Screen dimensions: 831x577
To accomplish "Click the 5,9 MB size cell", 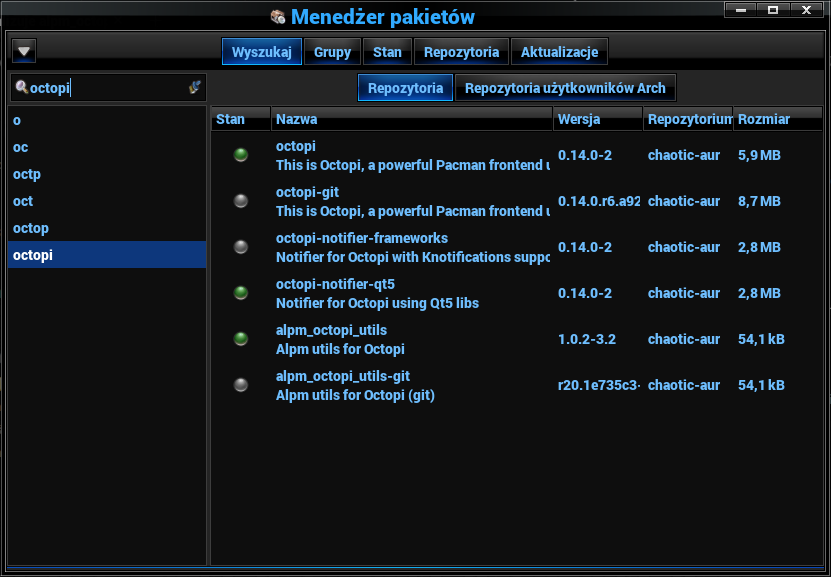I will 759,155.
